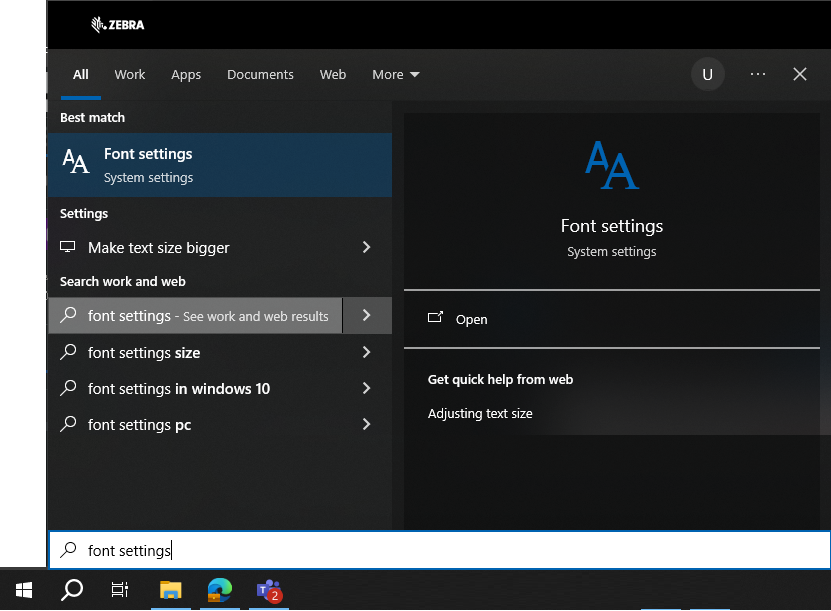Click the Zebra logo
This screenshot has width=831, height=611.
click(x=116, y=24)
